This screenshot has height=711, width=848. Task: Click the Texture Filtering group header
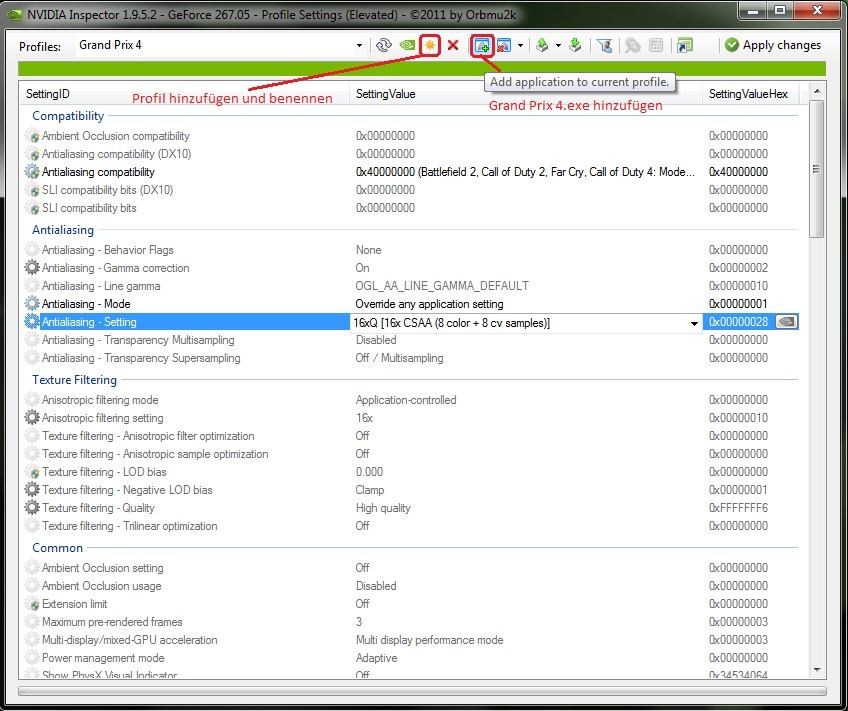(75, 380)
